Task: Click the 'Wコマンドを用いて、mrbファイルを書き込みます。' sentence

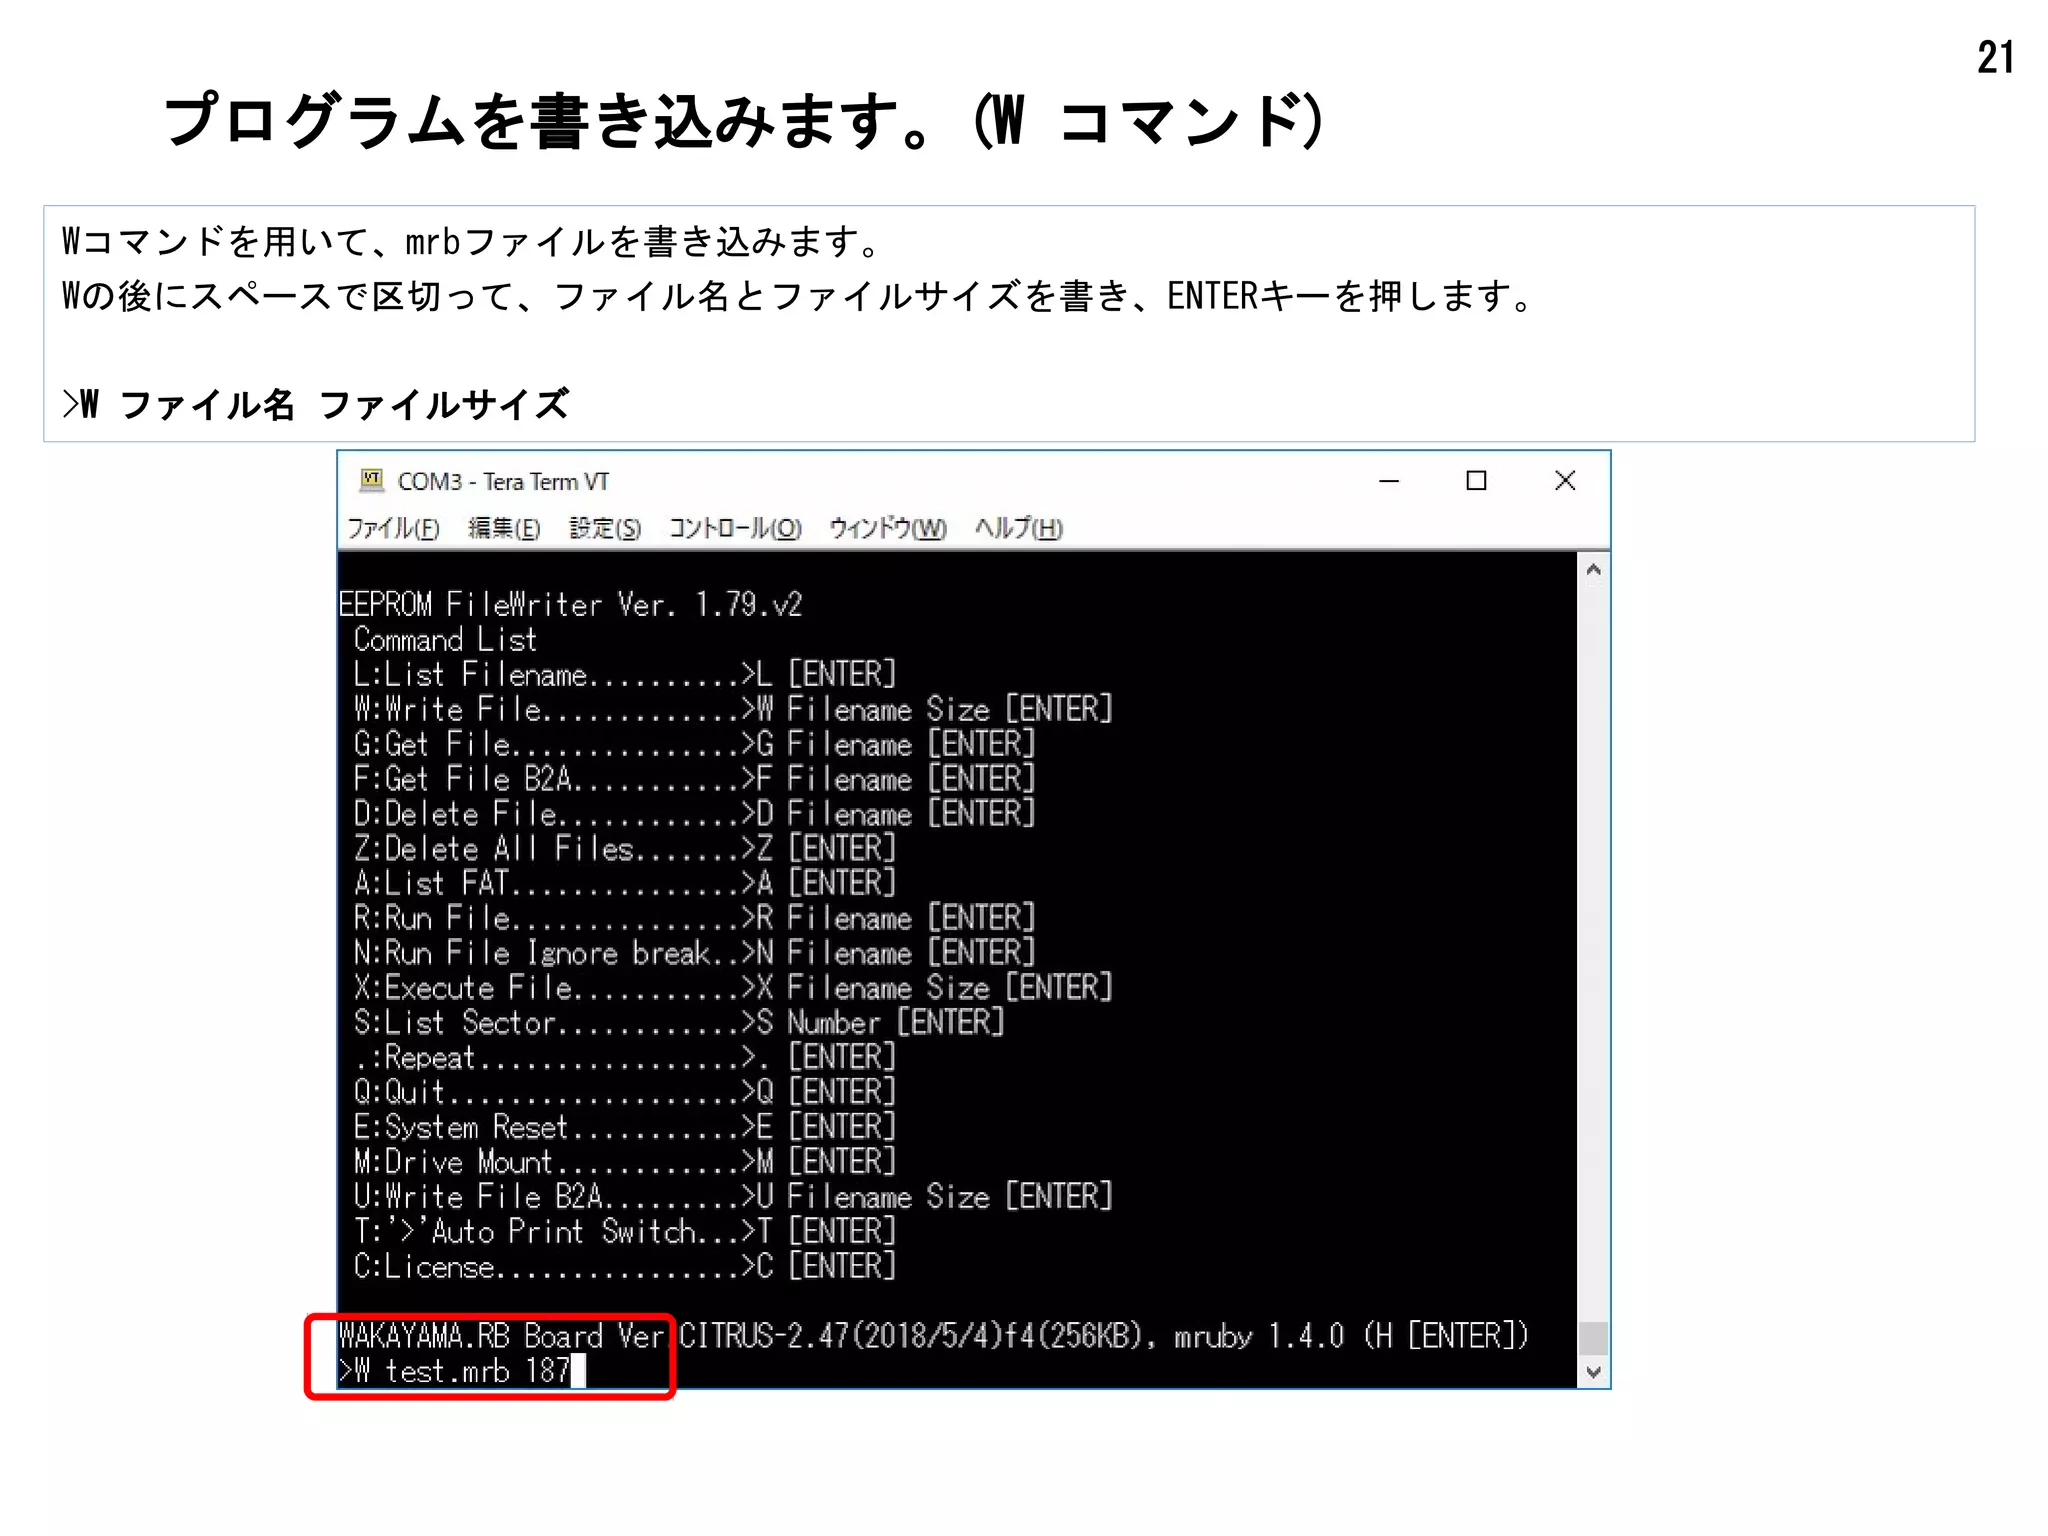Action: pyautogui.click(x=472, y=242)
